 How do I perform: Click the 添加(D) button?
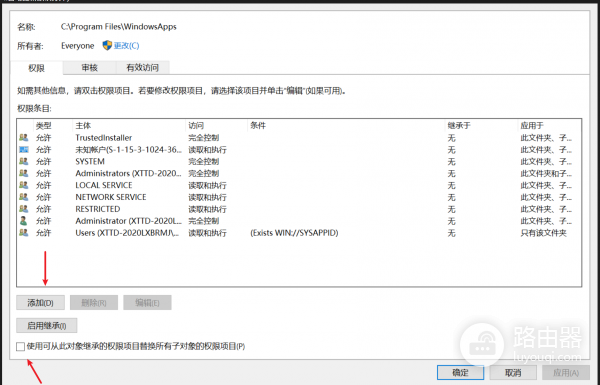click(x=40, y=303)
